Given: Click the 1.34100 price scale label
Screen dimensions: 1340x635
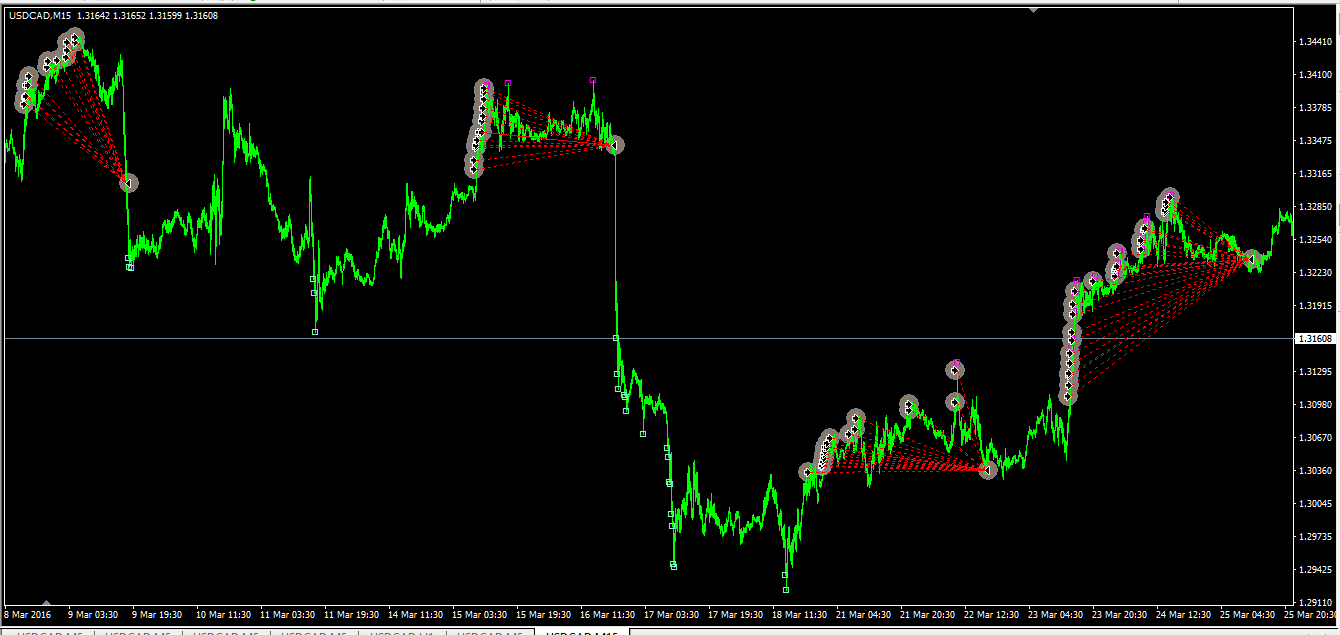Looking at the screenshot, I should (x=1315, y=75).
